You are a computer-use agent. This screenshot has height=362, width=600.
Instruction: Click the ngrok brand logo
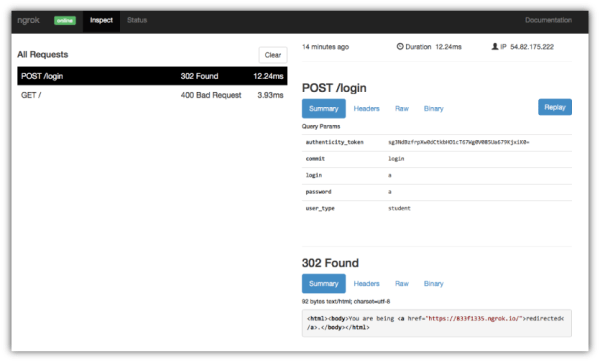tap(28, 20)
